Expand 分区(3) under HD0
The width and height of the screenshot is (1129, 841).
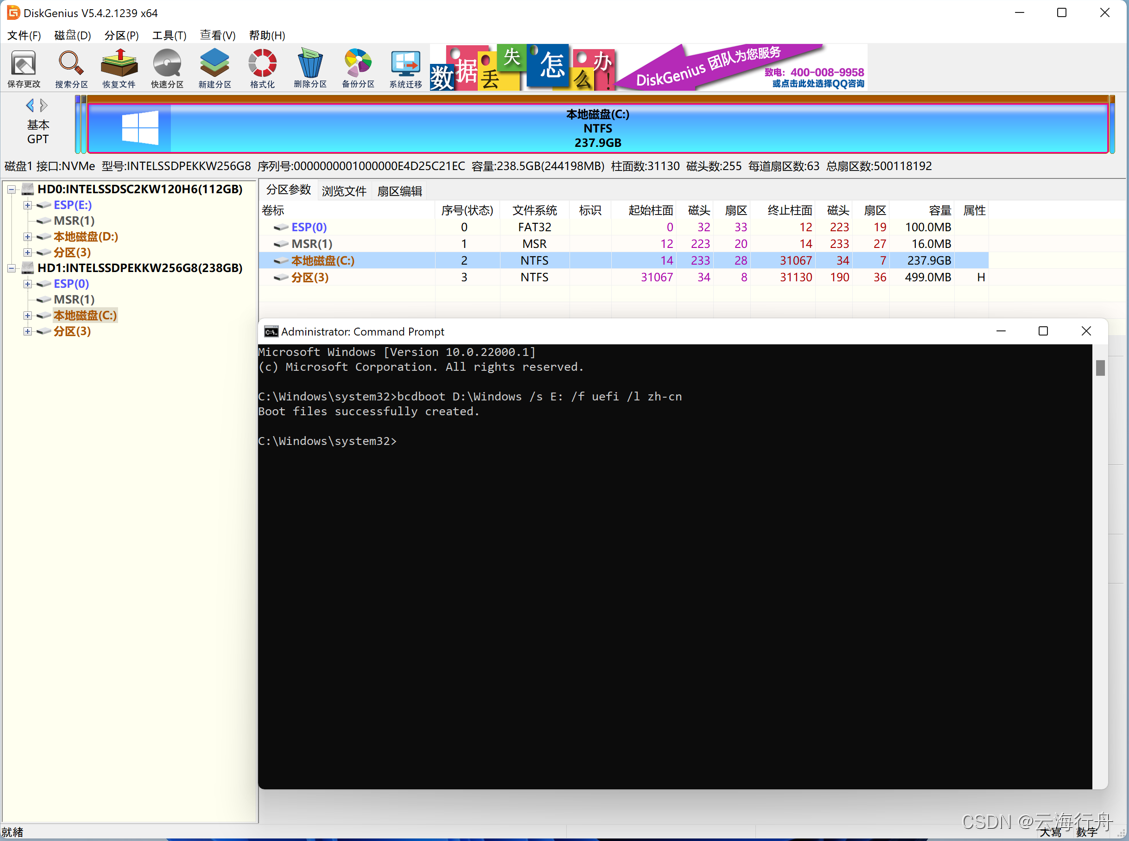click(27, 253)
